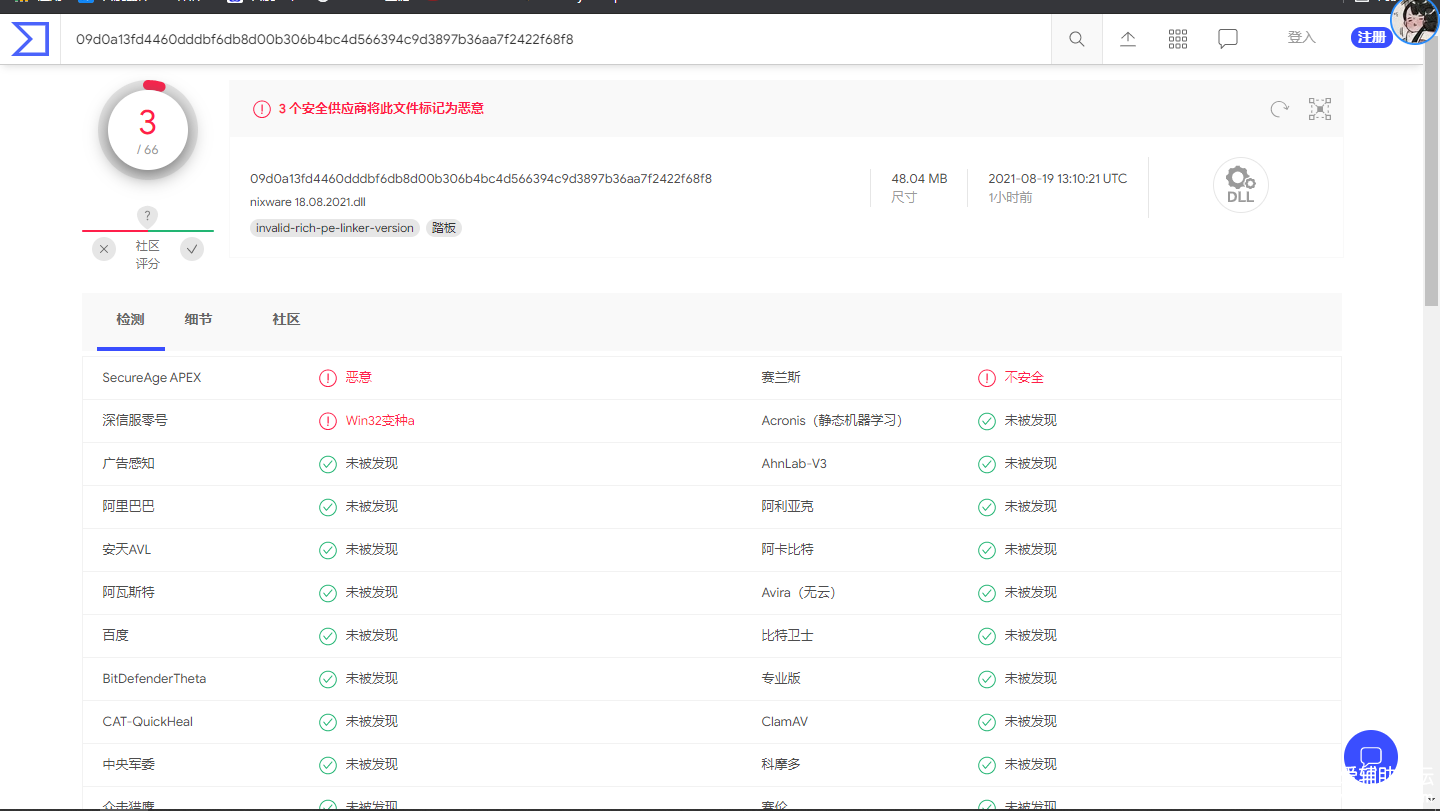Click the 阿卡比特 vendor name

(787, 550)
